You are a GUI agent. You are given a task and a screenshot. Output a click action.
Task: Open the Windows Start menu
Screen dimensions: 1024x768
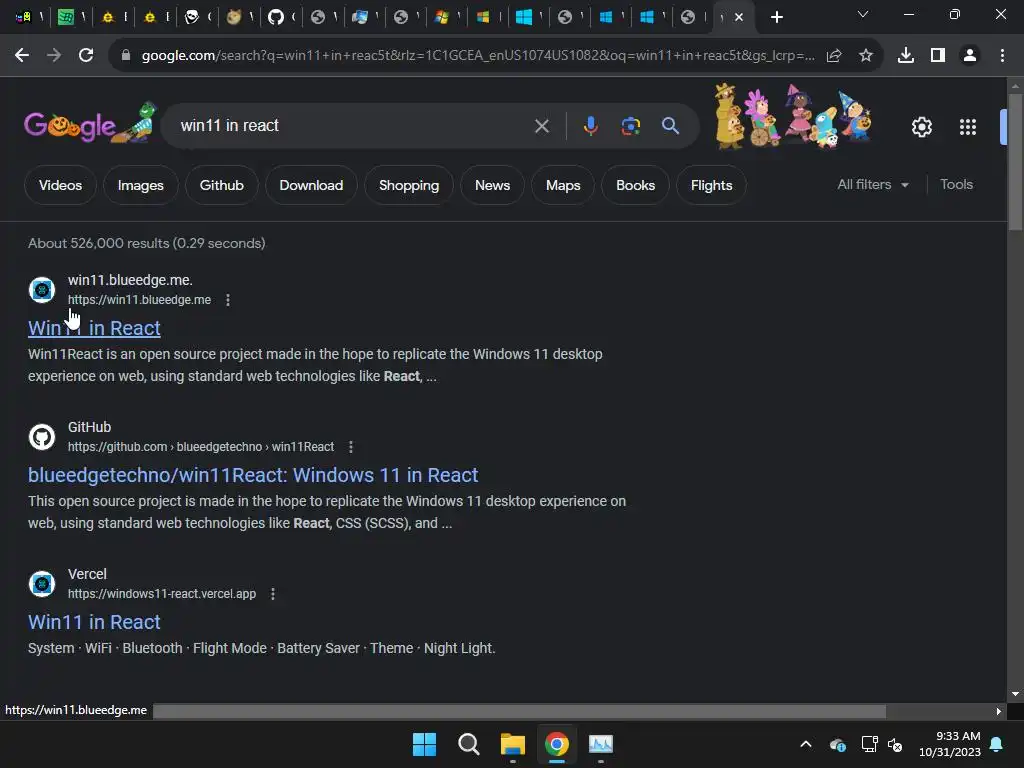click(x=424, y=744)
